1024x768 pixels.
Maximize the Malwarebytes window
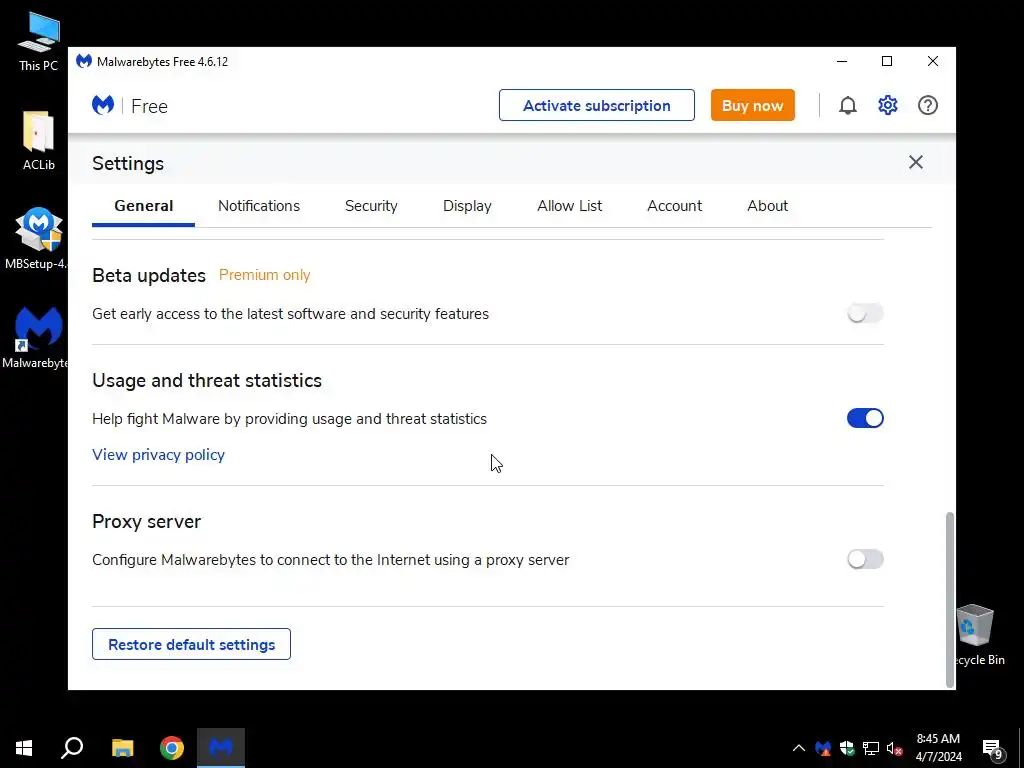point(887,61)
